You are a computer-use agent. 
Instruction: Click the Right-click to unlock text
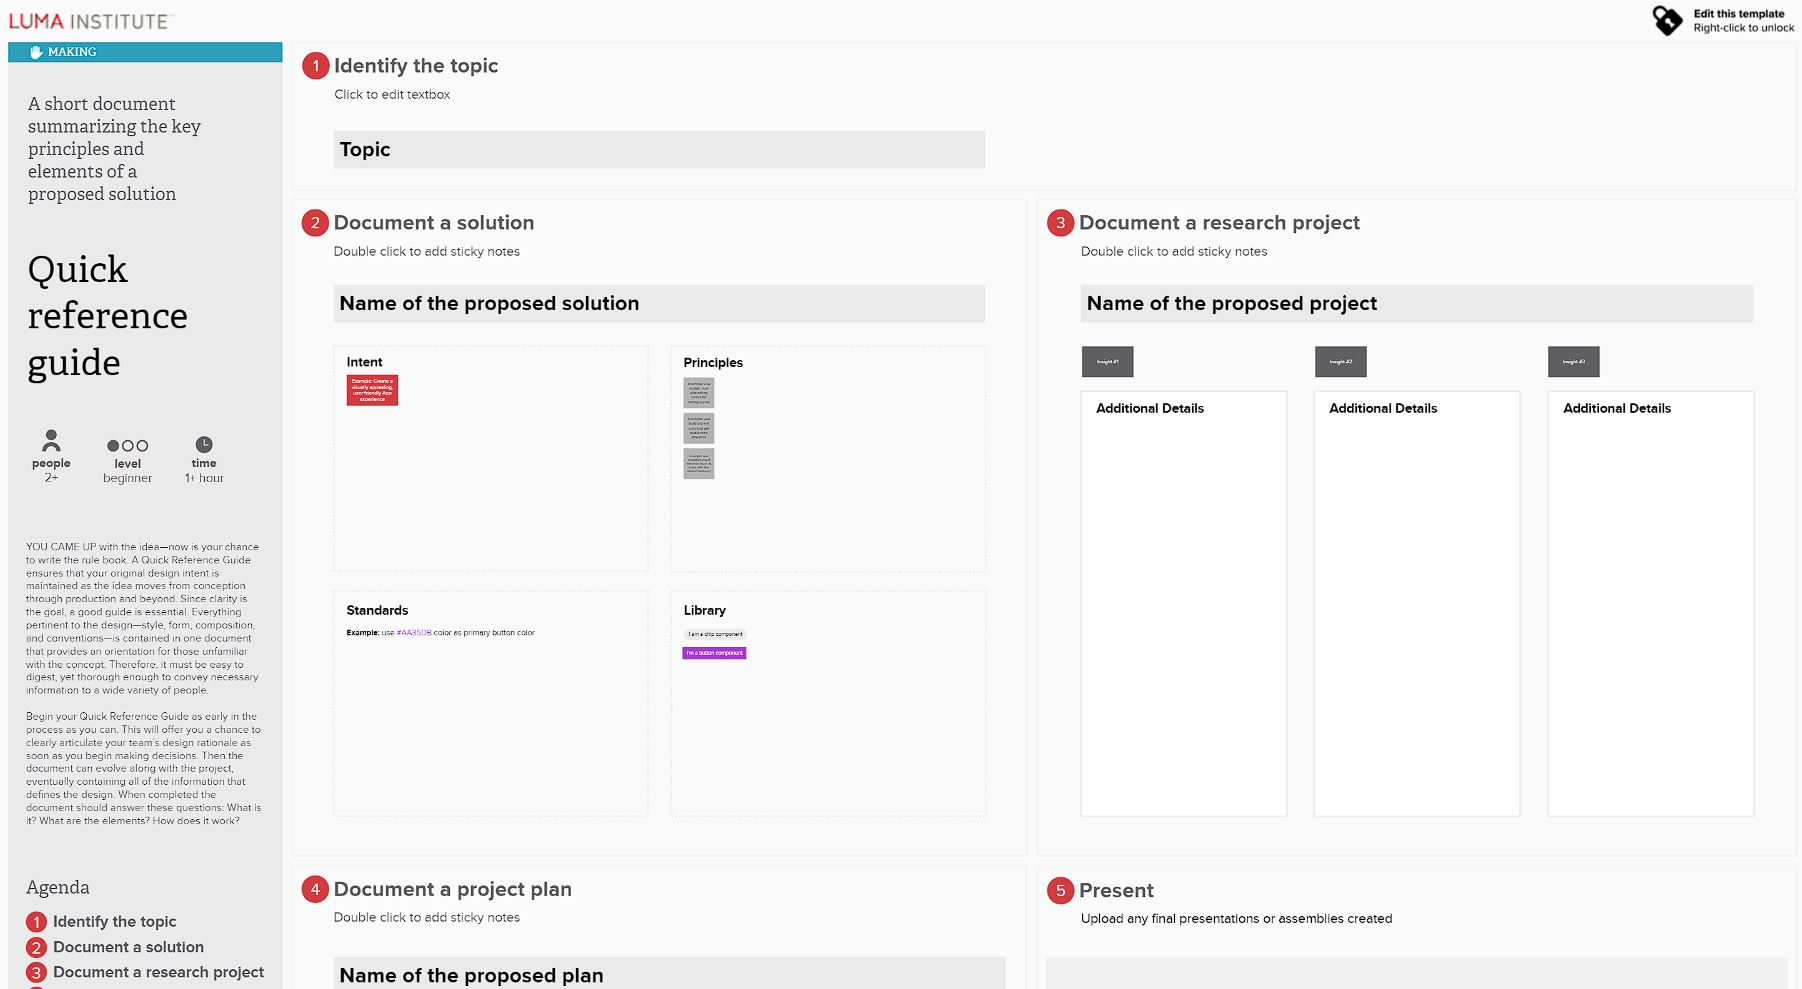point(1743,28)
